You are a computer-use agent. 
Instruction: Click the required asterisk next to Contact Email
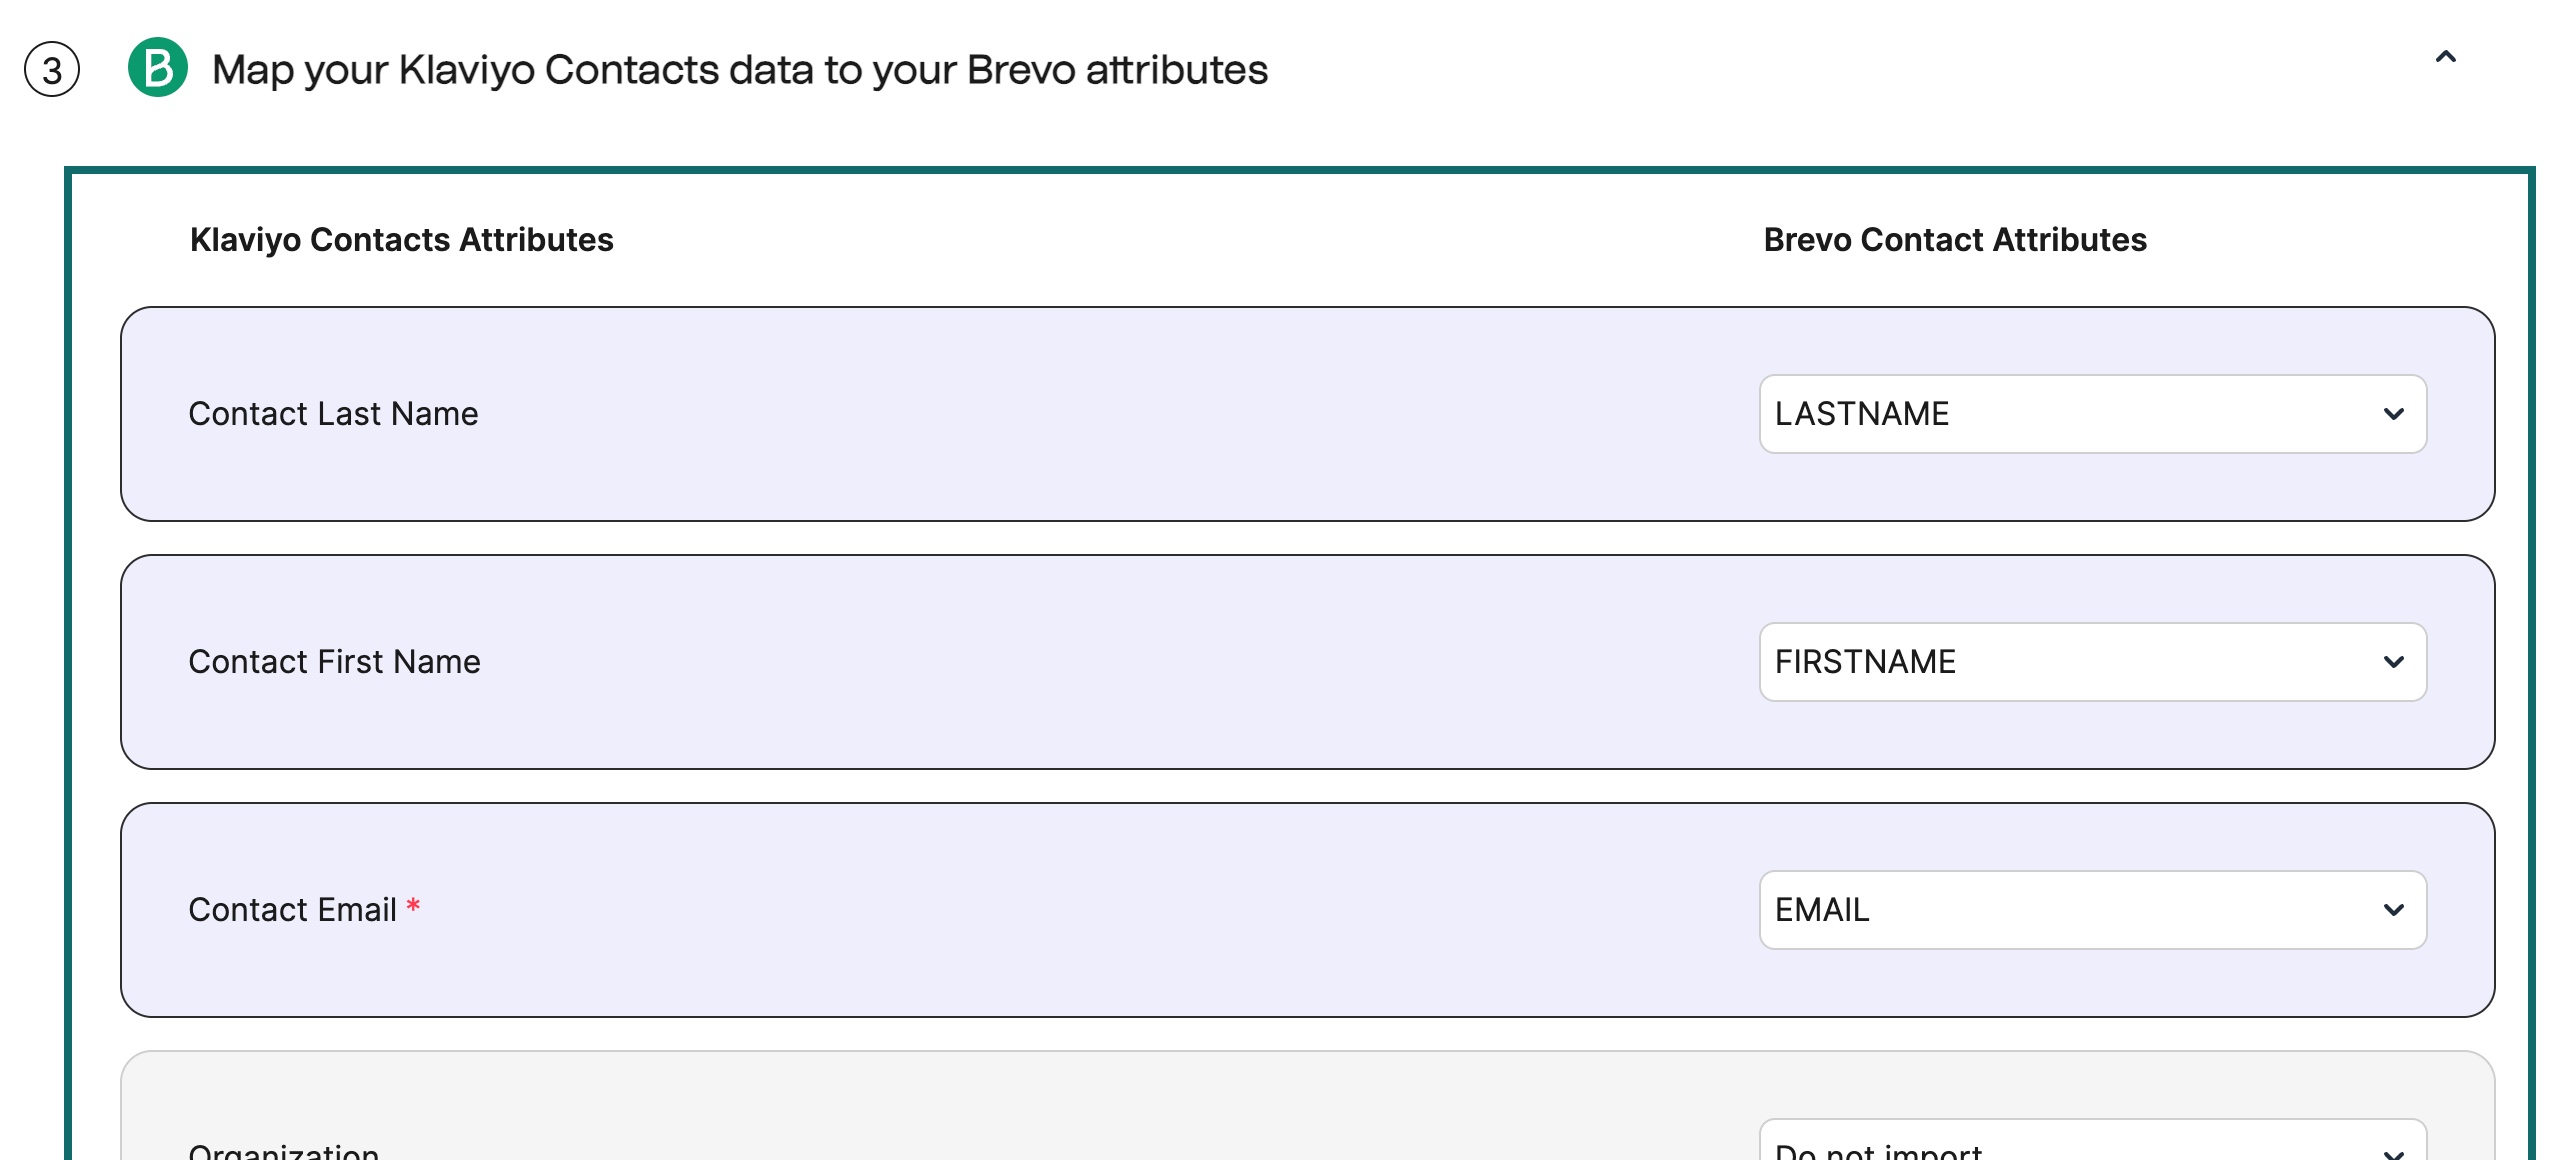[x=413, y=905]
